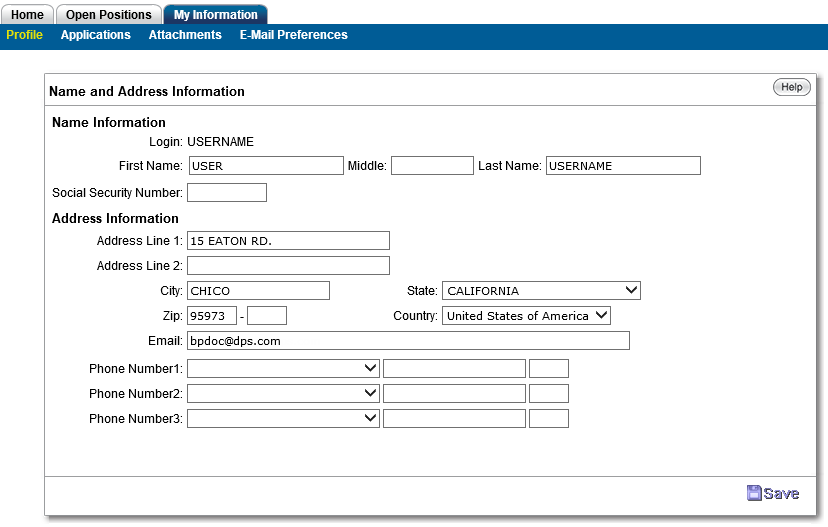Click the First Name input field
The image size is (828, 527).
(265, 166)
